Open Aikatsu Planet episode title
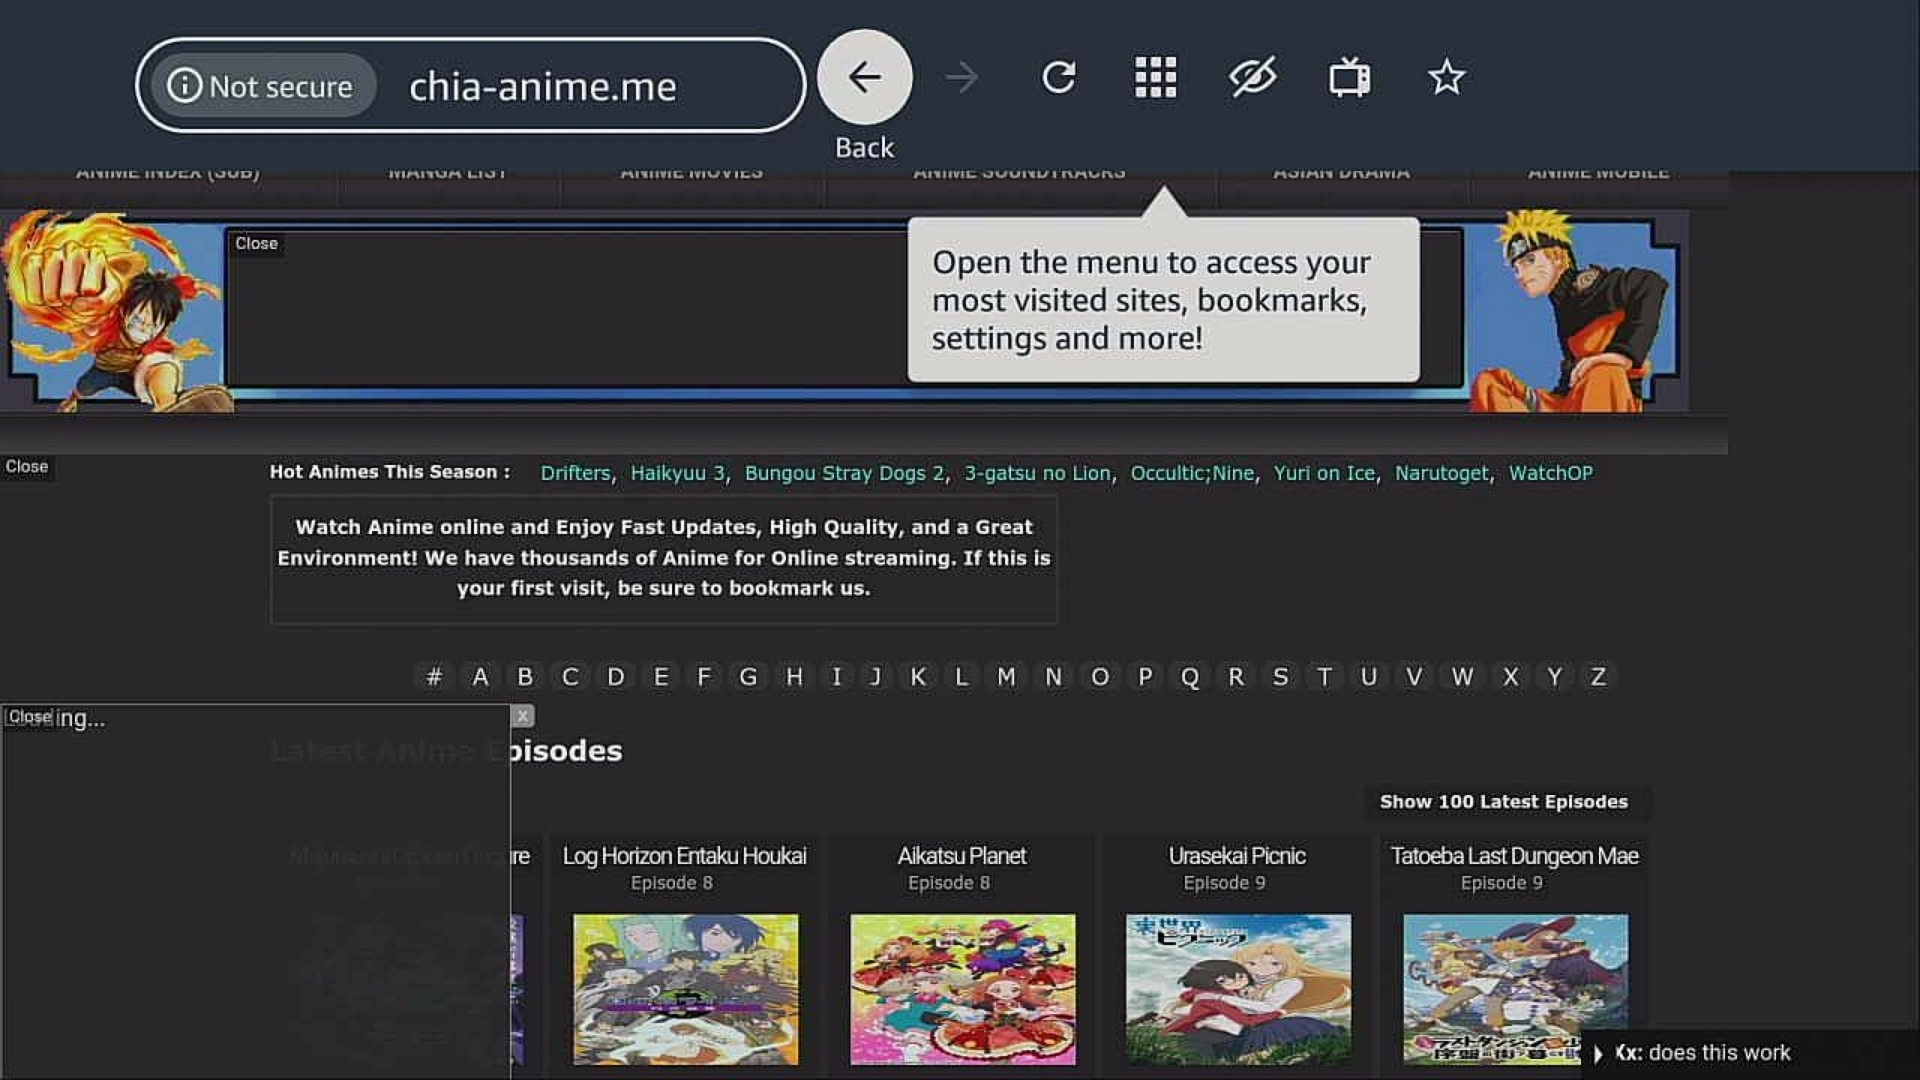 coord(961,856)
